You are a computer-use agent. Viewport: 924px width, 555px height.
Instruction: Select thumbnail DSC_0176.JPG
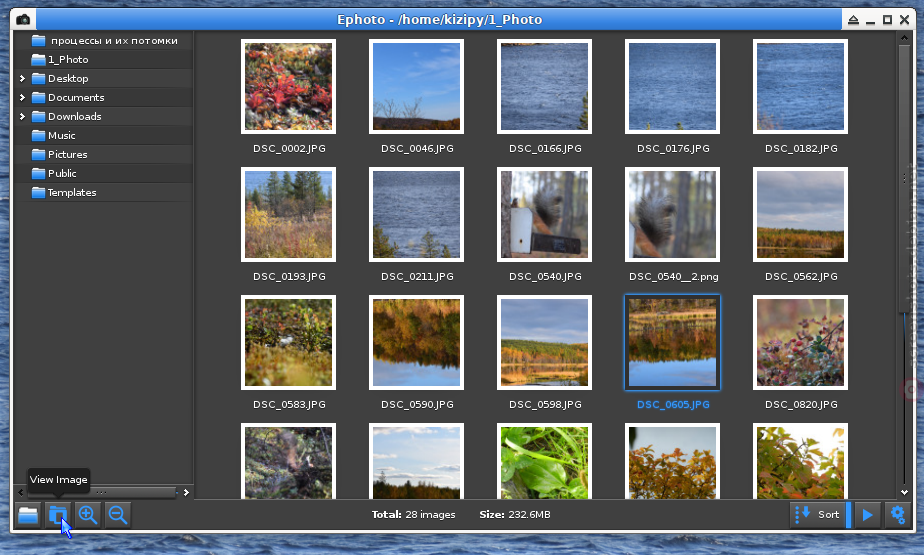tap(672, 86)
